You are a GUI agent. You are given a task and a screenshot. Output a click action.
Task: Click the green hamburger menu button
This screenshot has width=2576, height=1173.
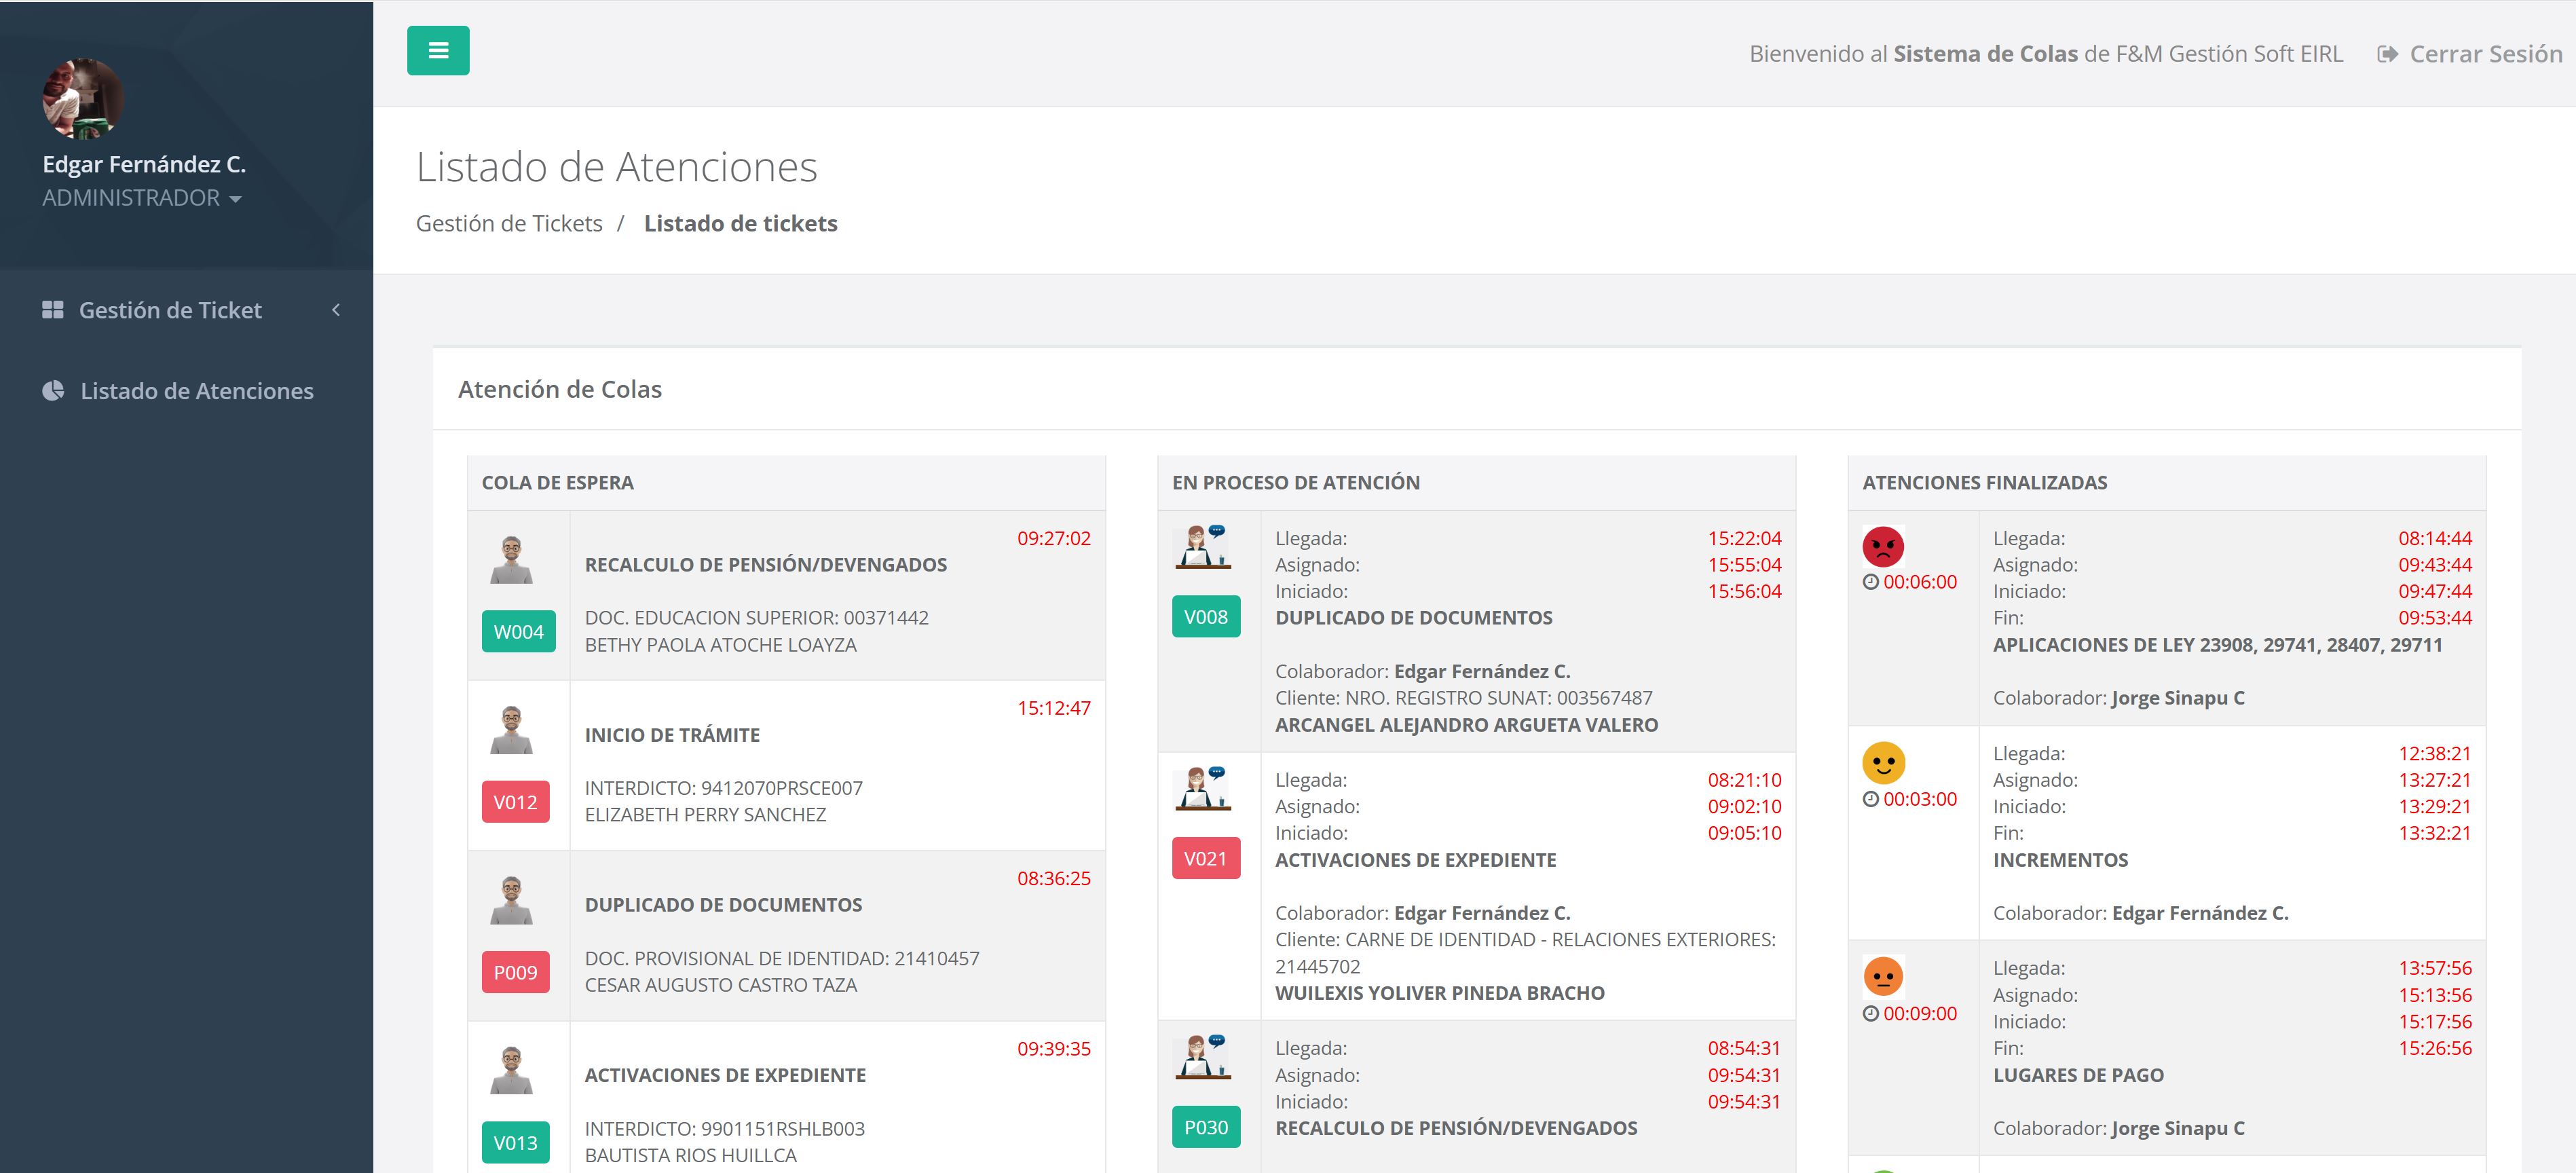(x=438, y=50)
